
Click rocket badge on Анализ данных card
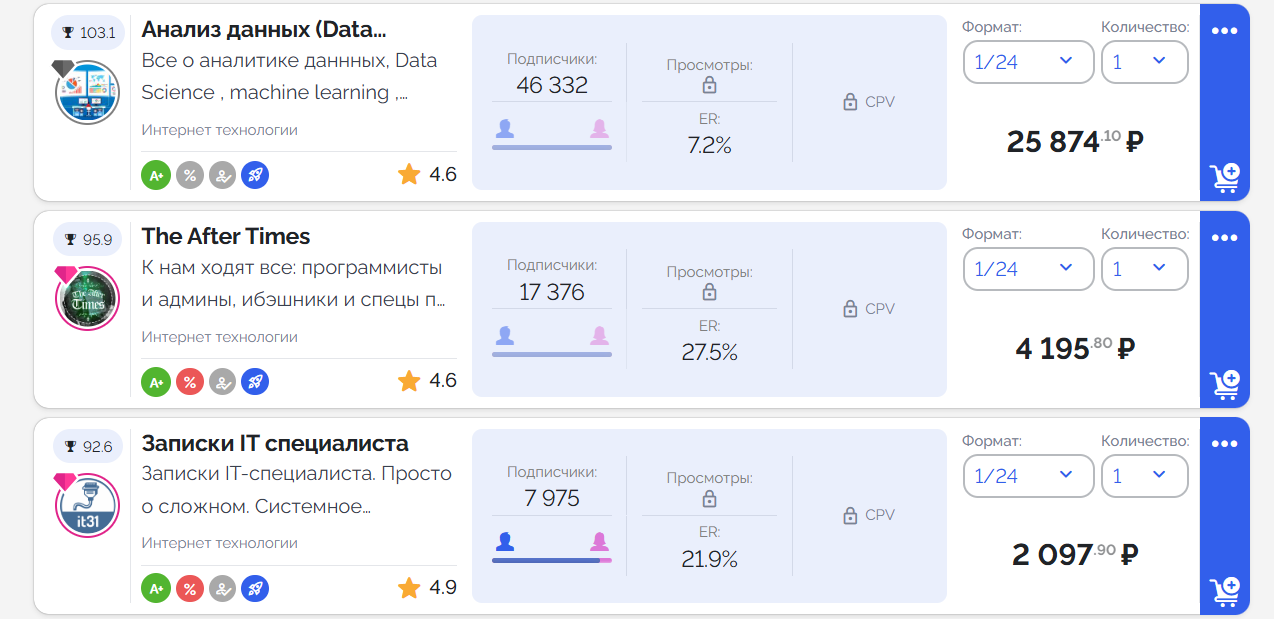coord(255,175)
